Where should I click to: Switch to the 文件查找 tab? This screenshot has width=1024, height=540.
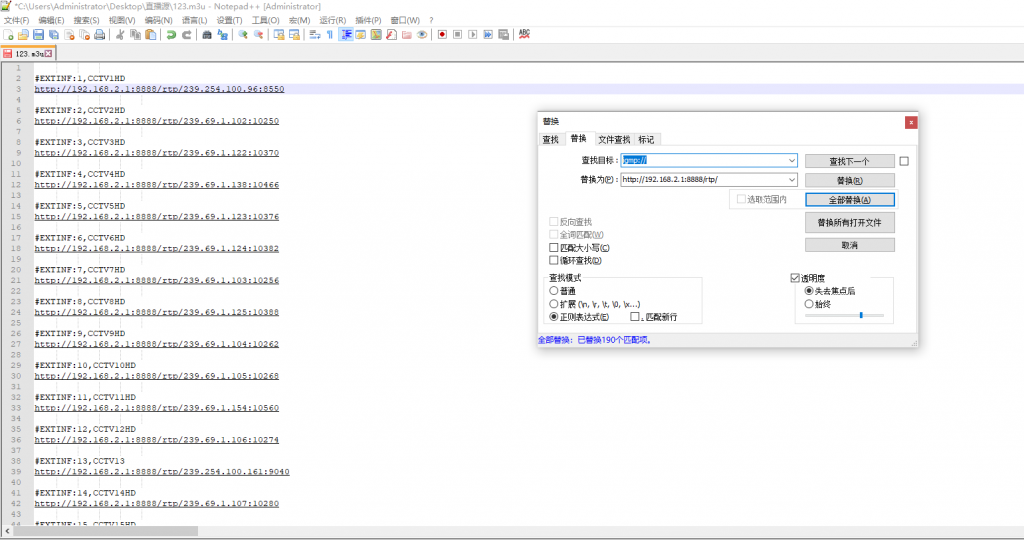(x=614, y=140)
